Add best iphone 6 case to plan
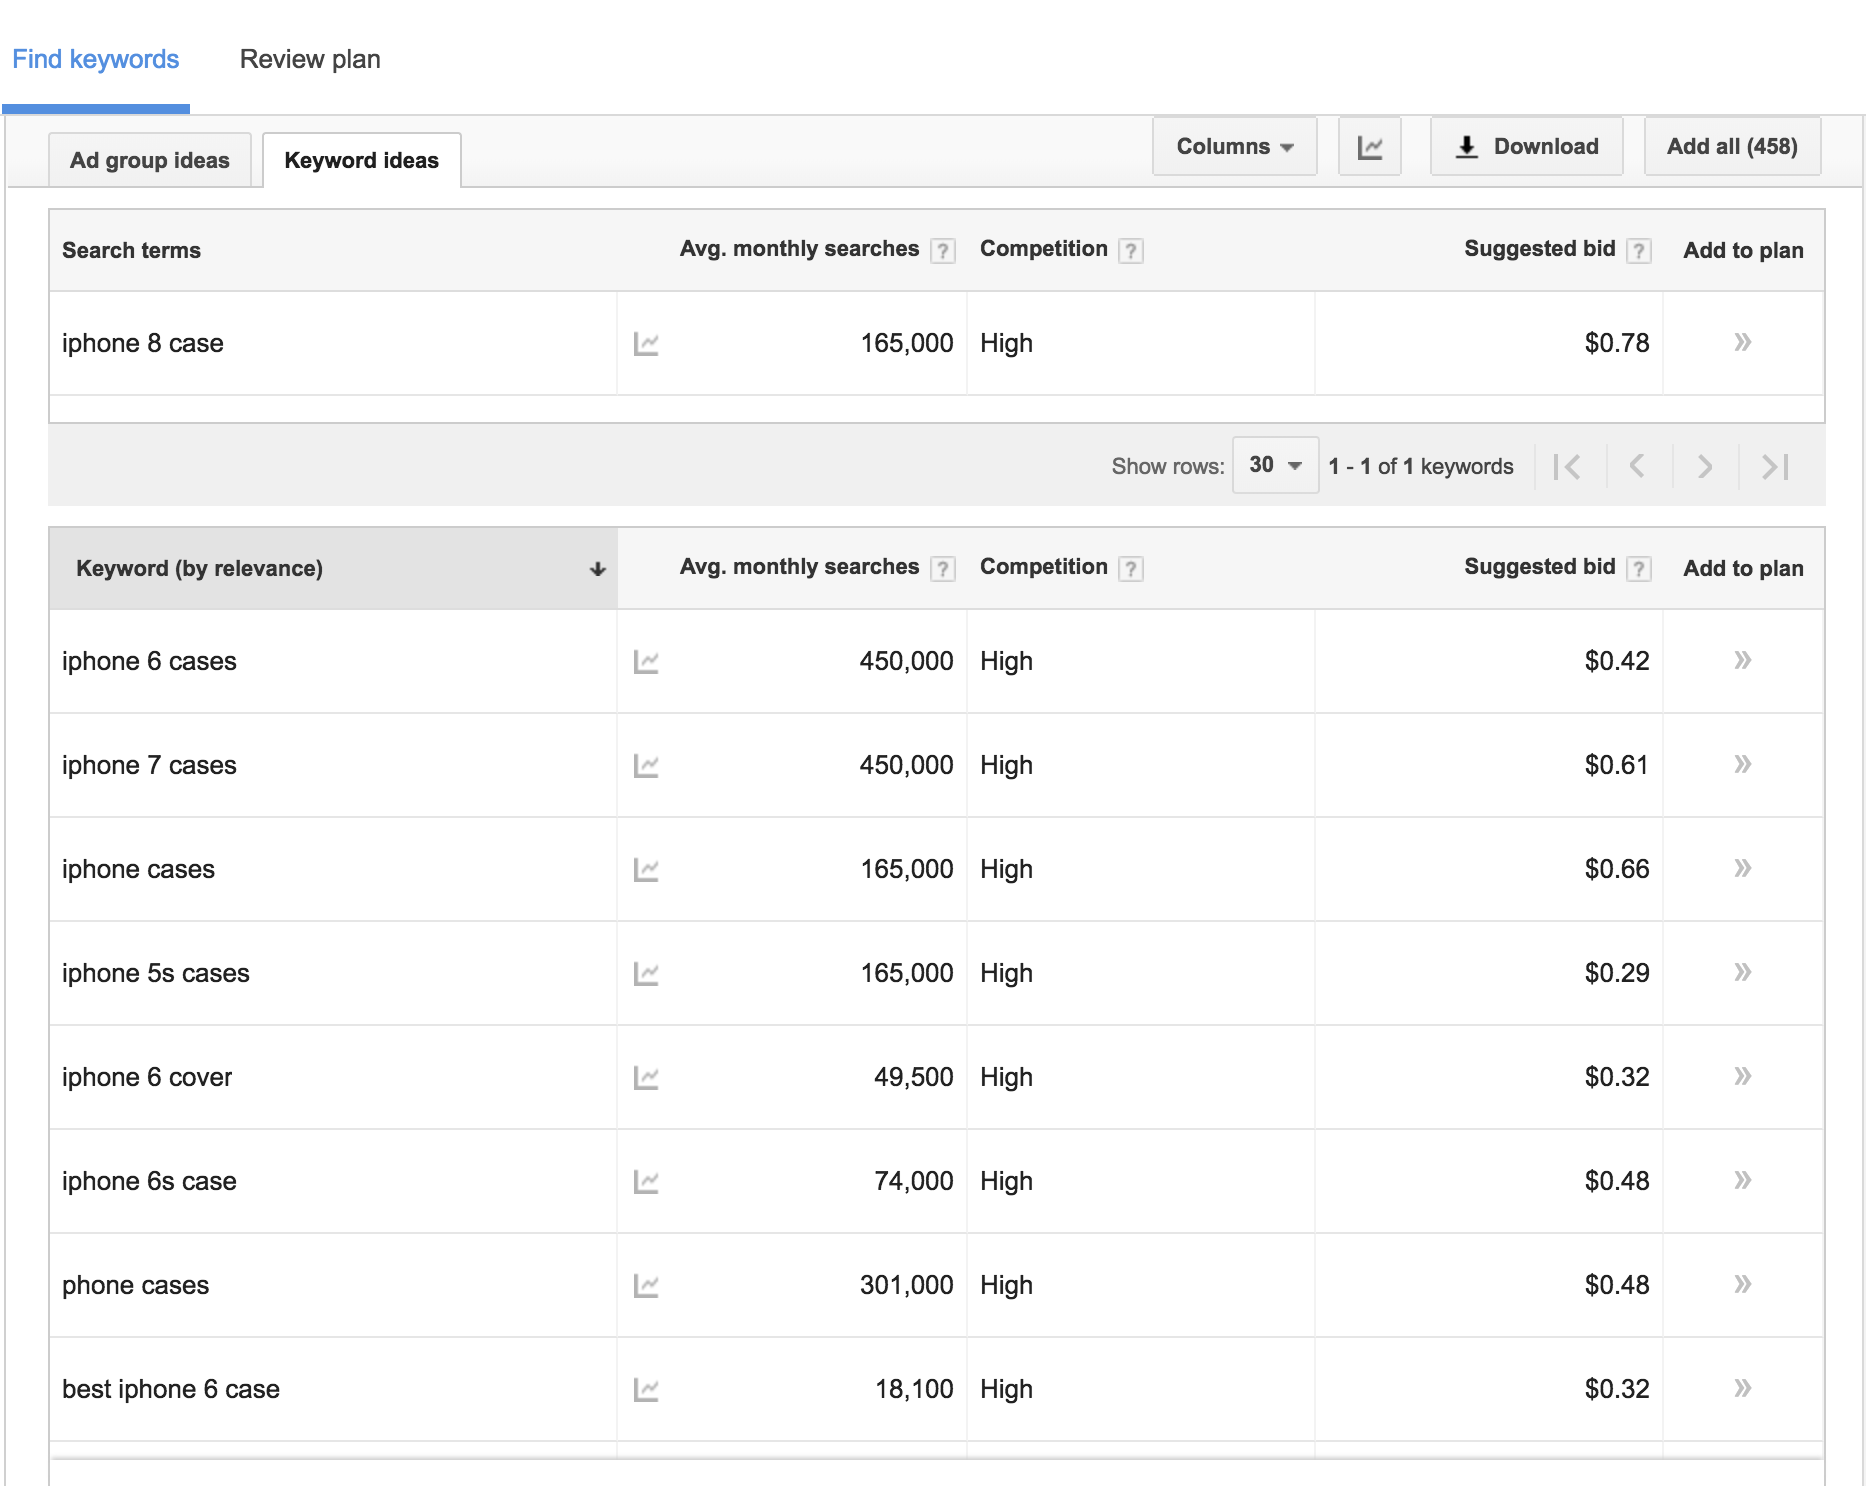The image size is (1866, 1486). click(x=1742, y=1388)
